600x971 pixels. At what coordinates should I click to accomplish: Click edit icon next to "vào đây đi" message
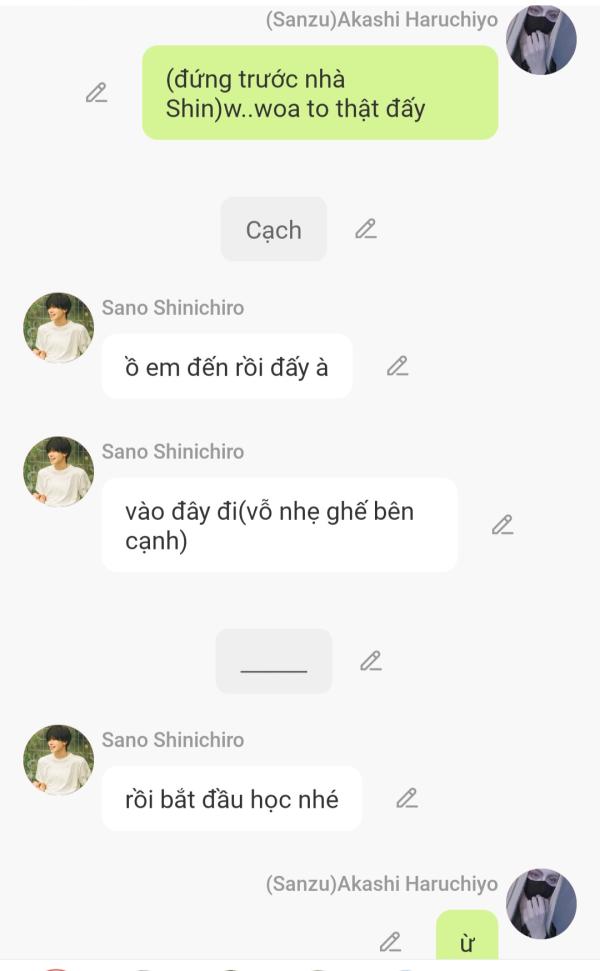pyautogui.click(x=502, y=525)
